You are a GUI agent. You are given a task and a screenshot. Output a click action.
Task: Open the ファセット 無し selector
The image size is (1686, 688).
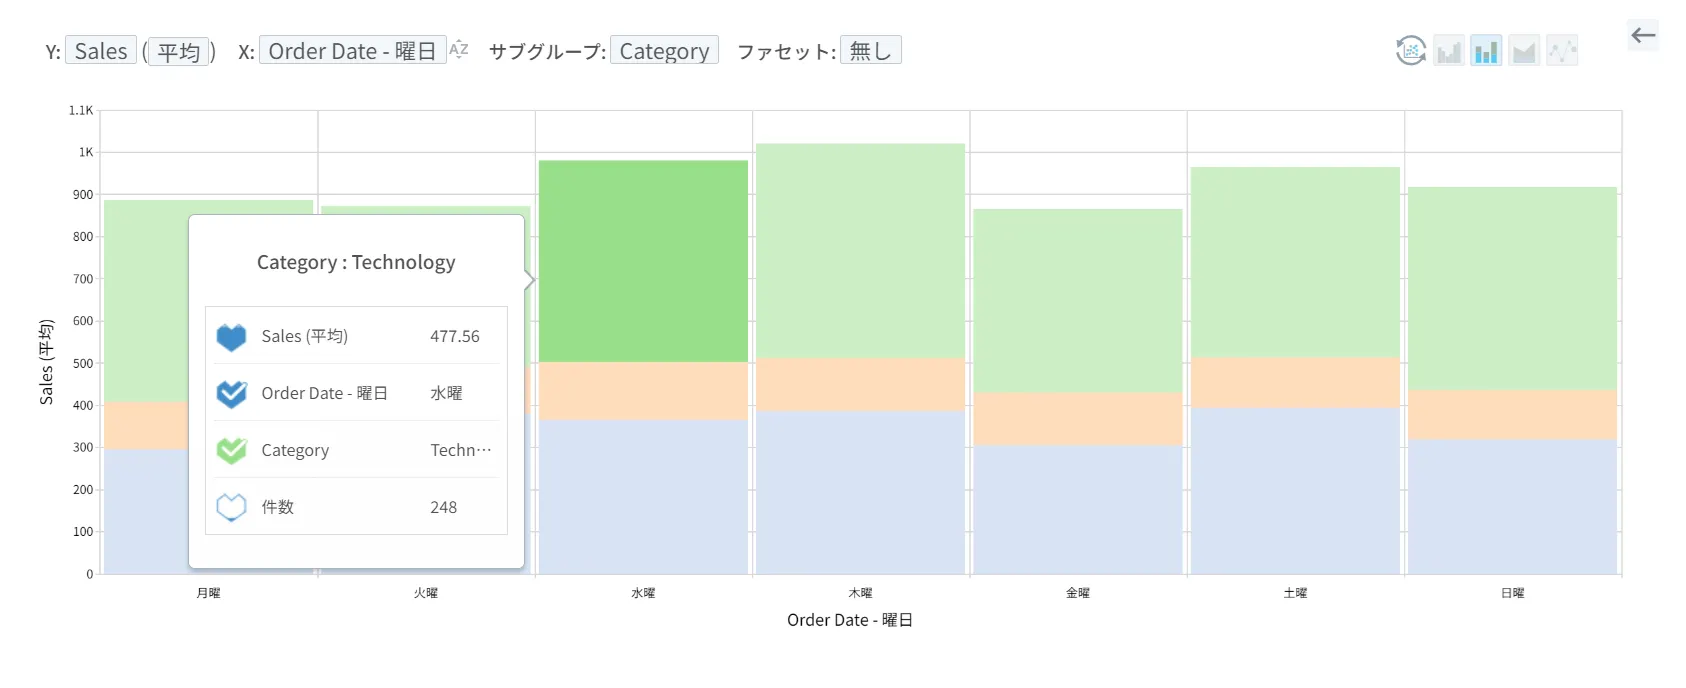click(x=871, y=50)
